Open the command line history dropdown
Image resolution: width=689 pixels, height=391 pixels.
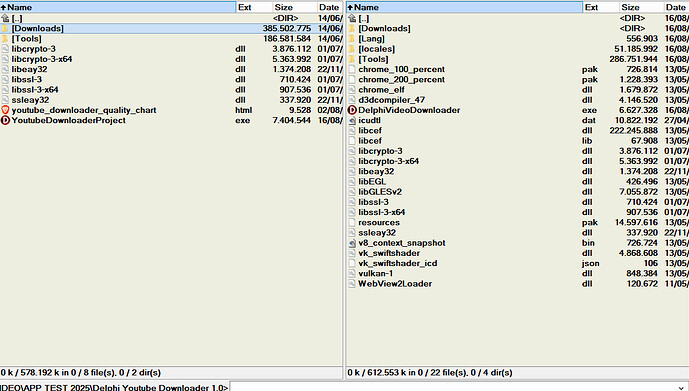click(x=682, y=388)
